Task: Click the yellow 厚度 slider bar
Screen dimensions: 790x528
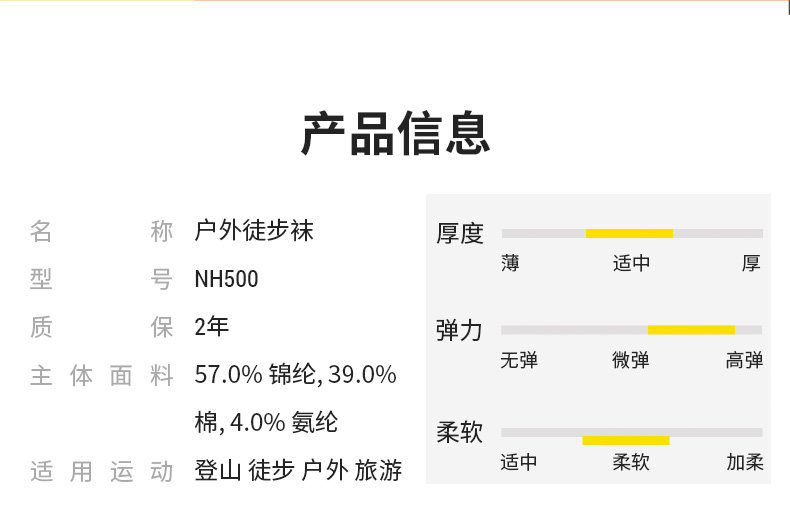Action: (629, 233)
